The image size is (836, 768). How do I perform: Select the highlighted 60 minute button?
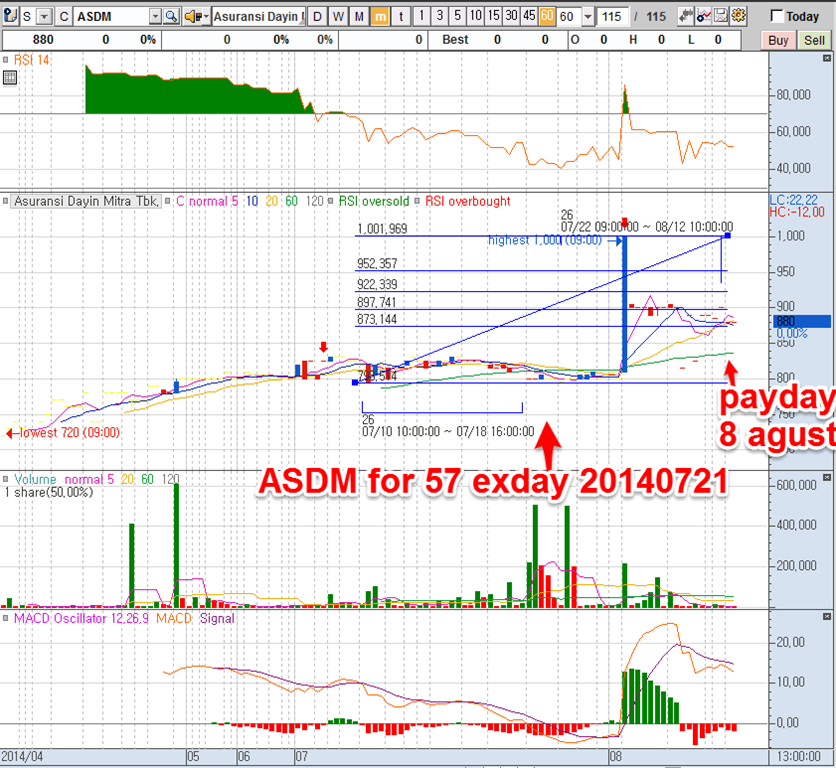[547, 16]
